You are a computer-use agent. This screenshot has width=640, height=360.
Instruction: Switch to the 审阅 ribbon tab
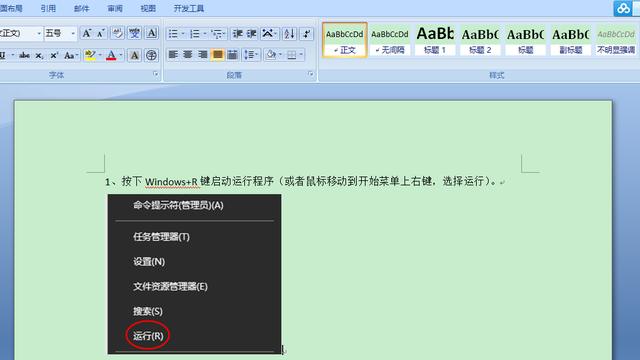[x=115, y=8]
